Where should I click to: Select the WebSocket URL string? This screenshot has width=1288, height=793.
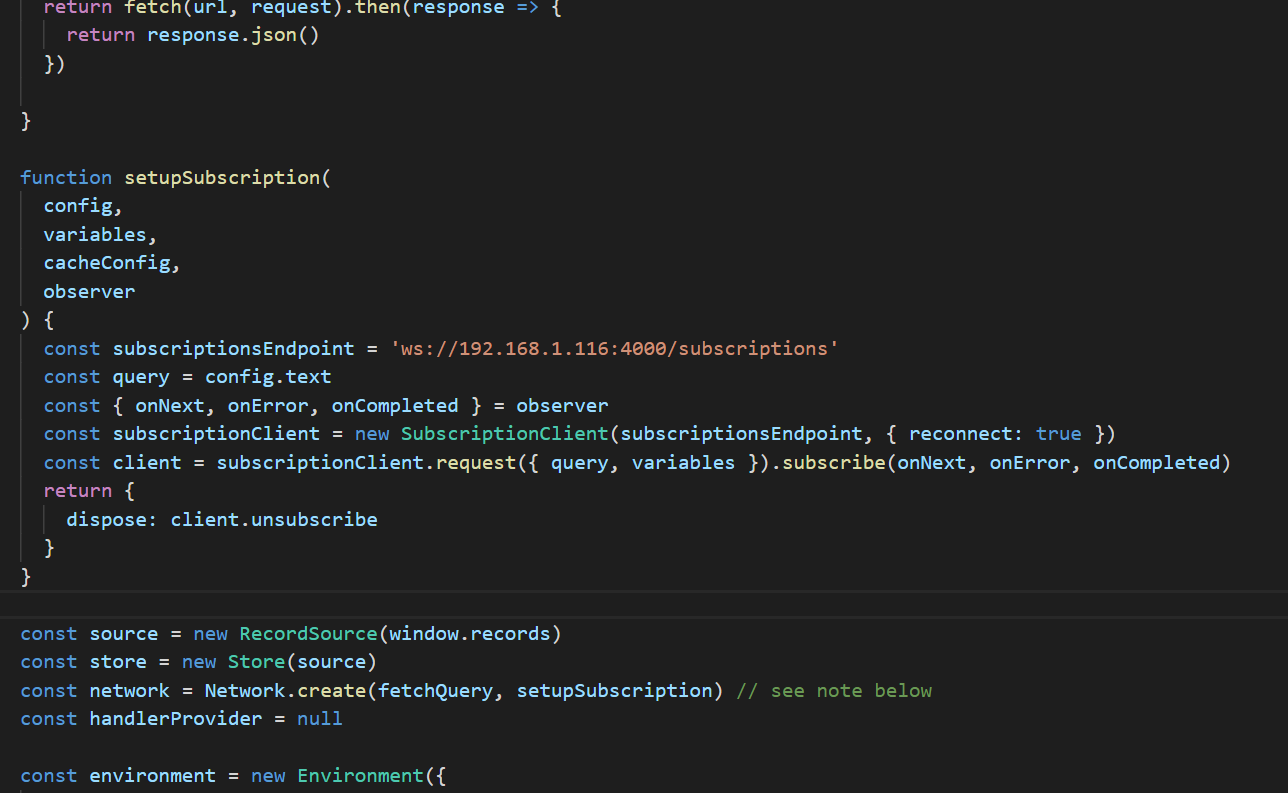tap(613, 348)
